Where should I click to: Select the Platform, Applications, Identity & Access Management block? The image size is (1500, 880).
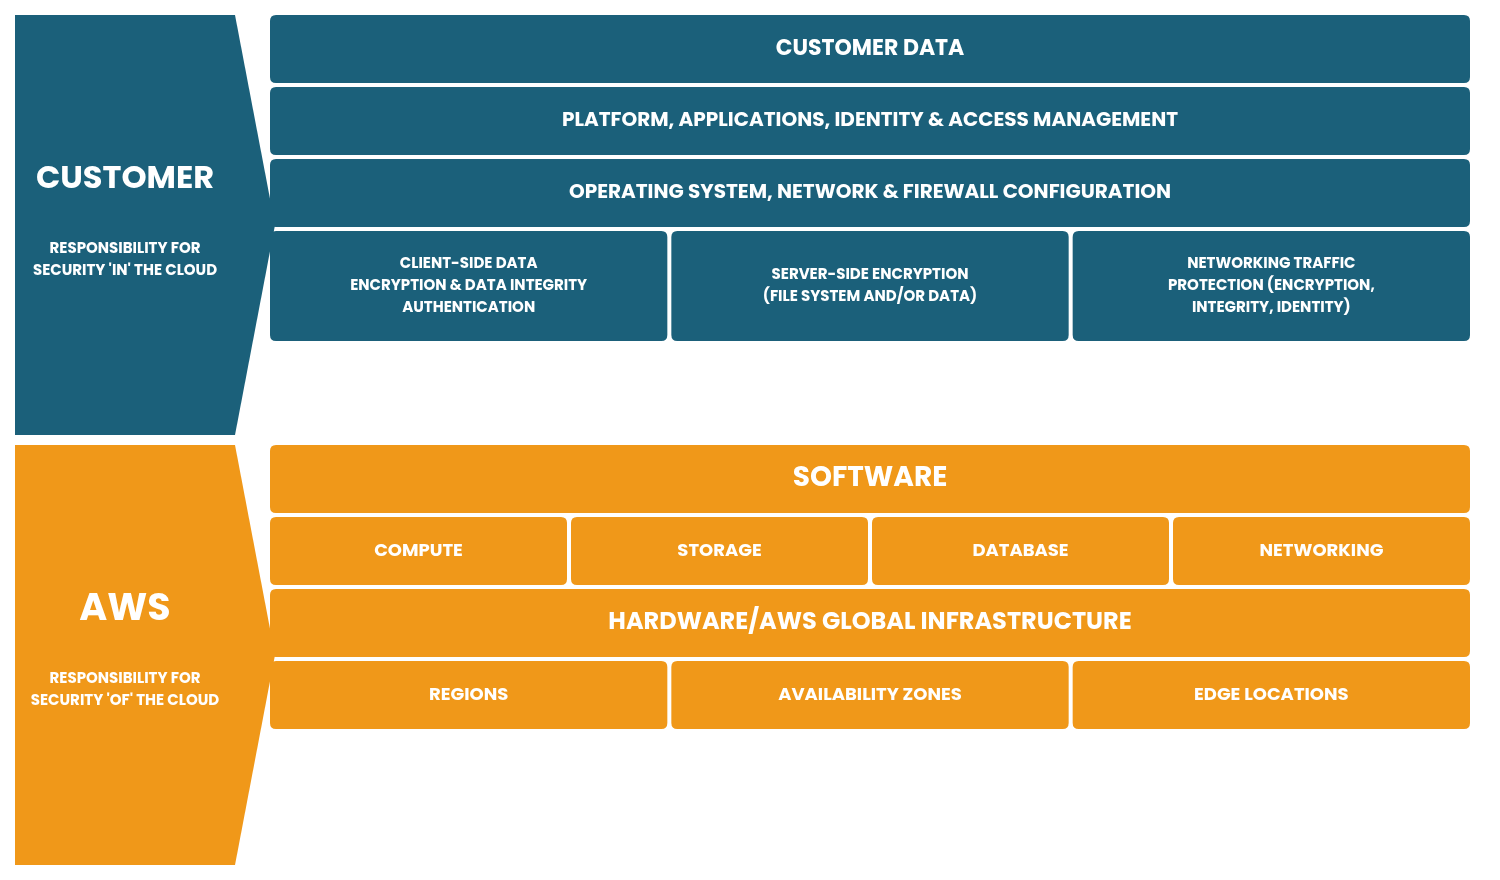(869, 121)
